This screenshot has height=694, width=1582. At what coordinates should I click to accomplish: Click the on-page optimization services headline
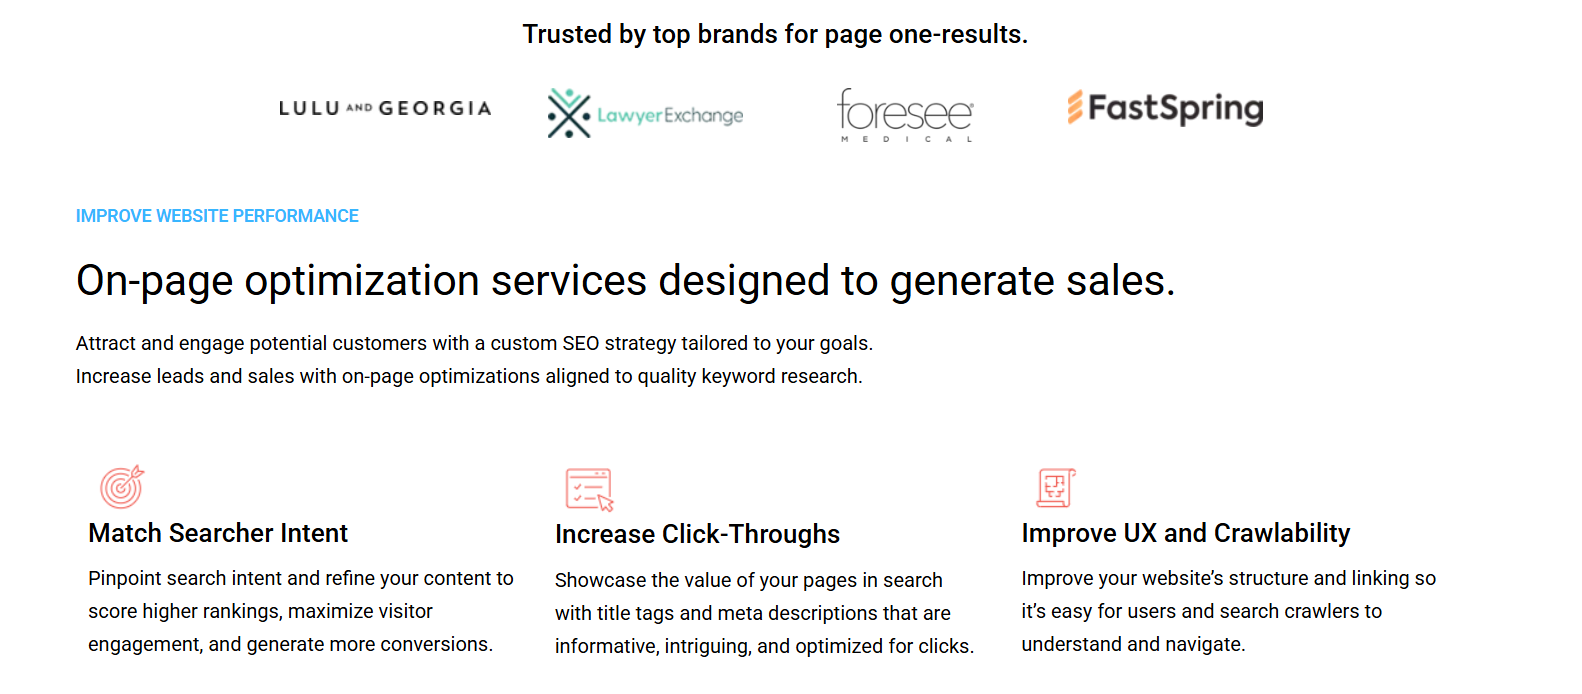[625, 281]
